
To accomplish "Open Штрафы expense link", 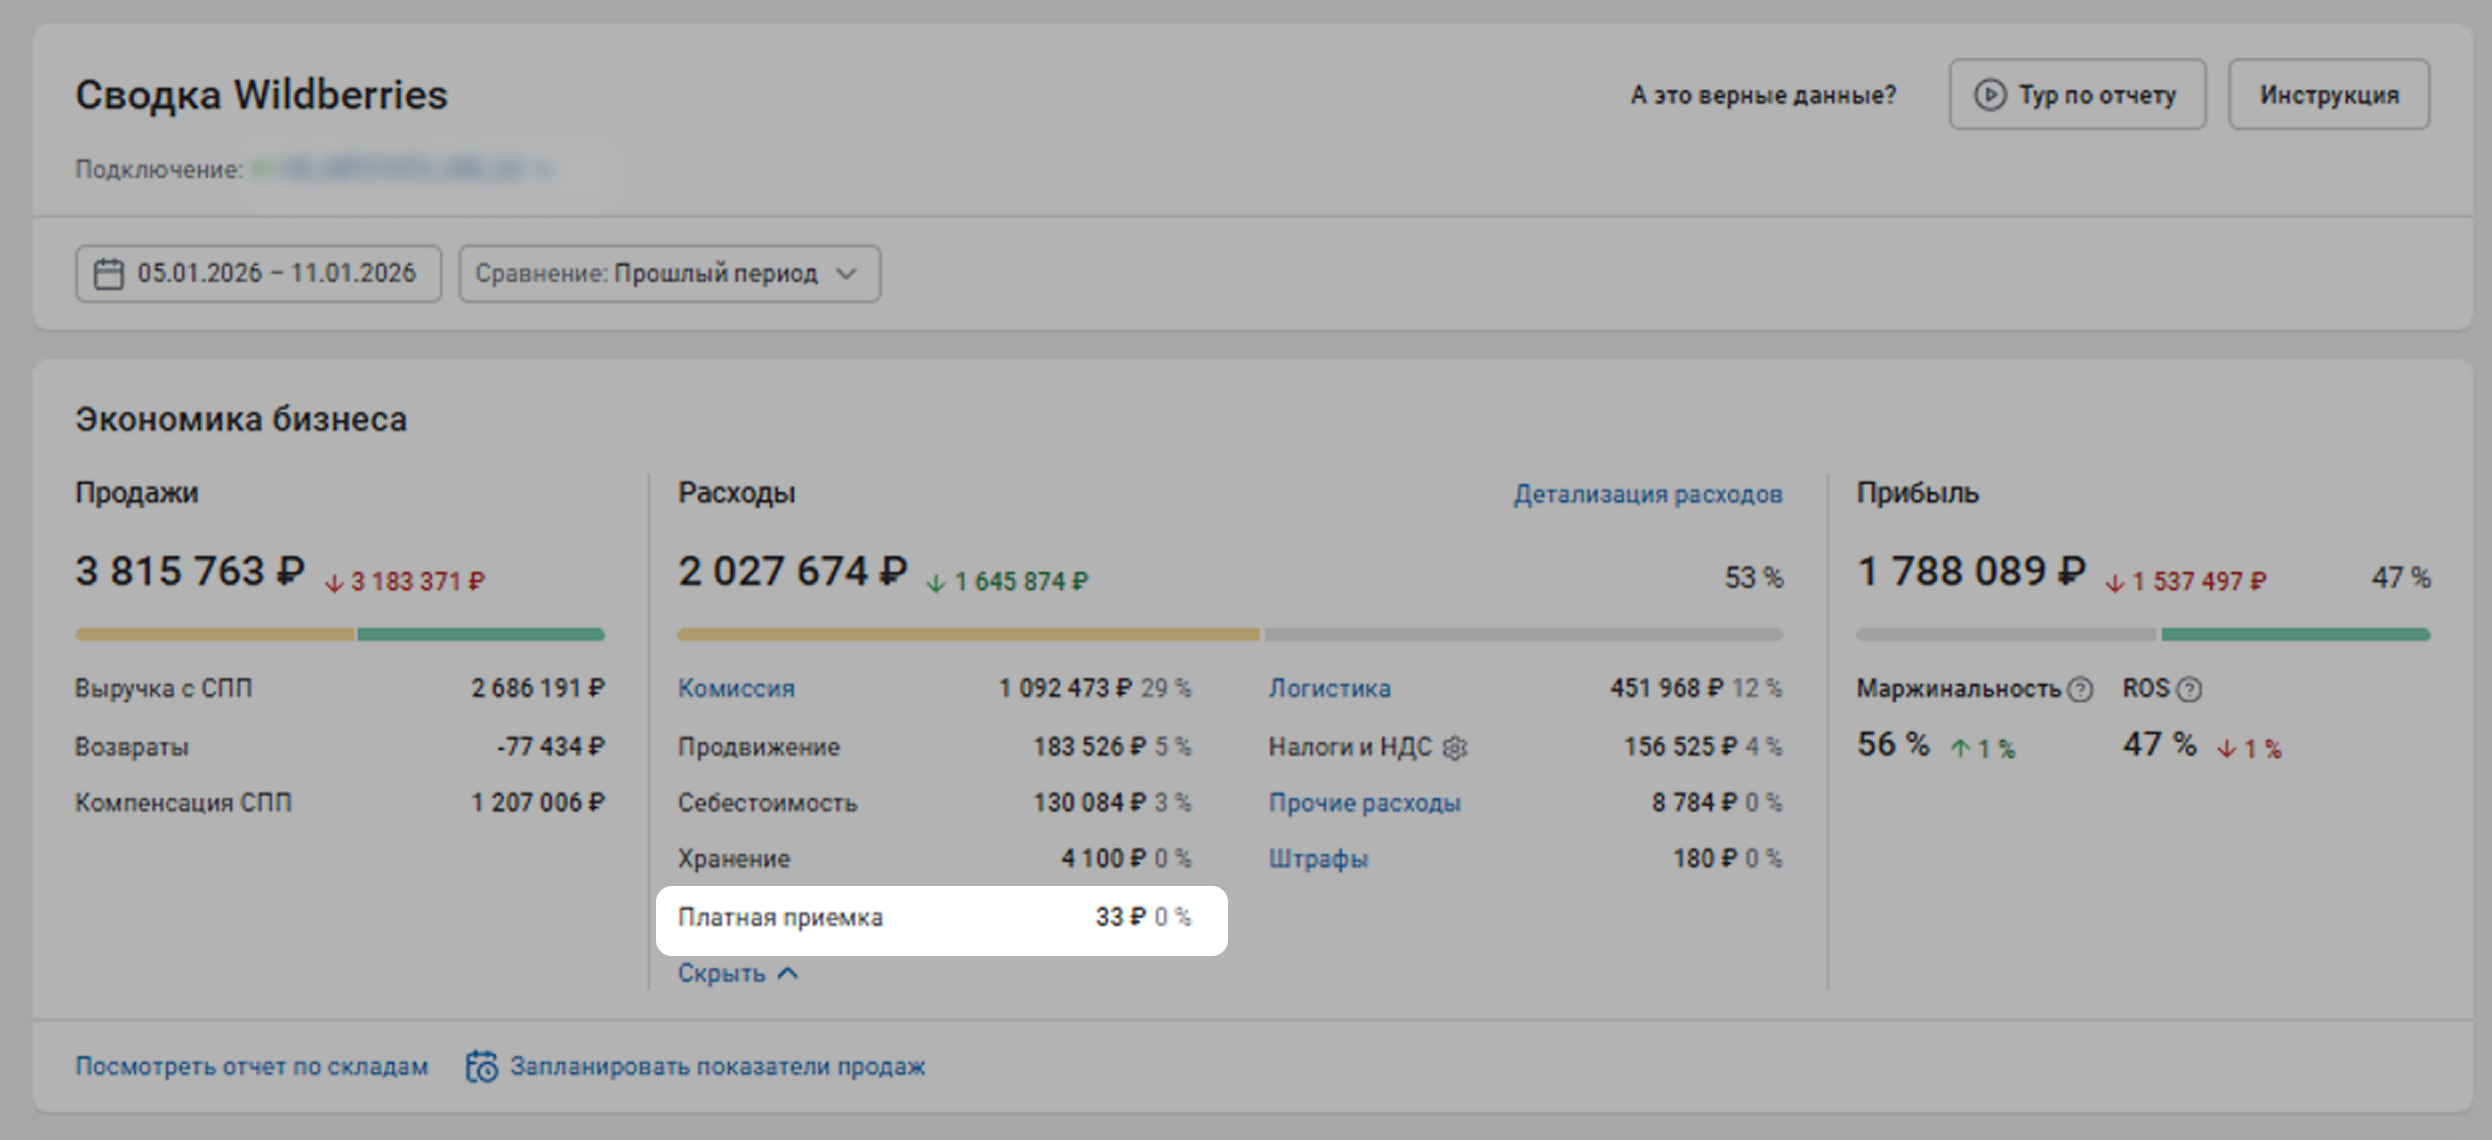I will point(1318,859).
